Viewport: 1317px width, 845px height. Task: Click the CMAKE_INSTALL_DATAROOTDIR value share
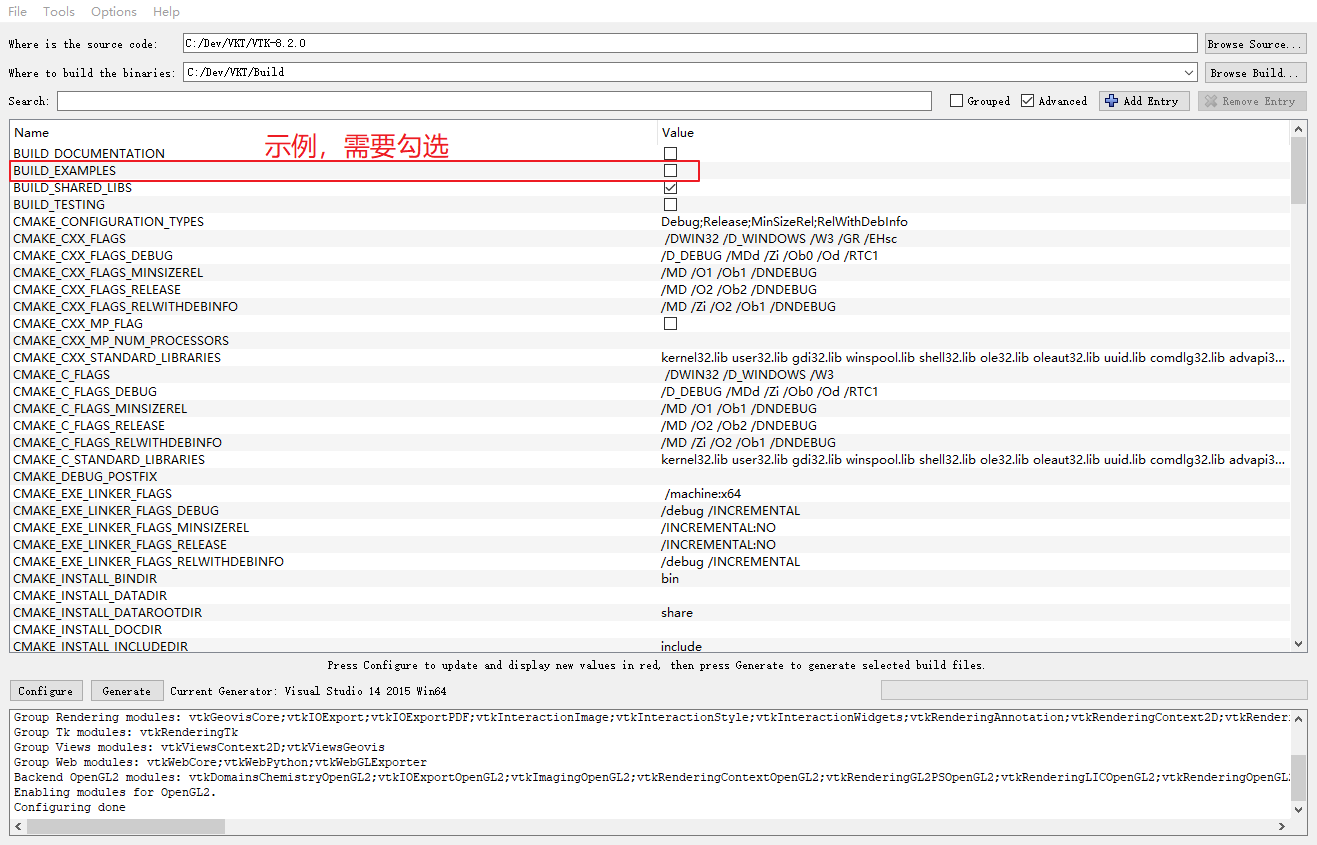coord(677,612)
